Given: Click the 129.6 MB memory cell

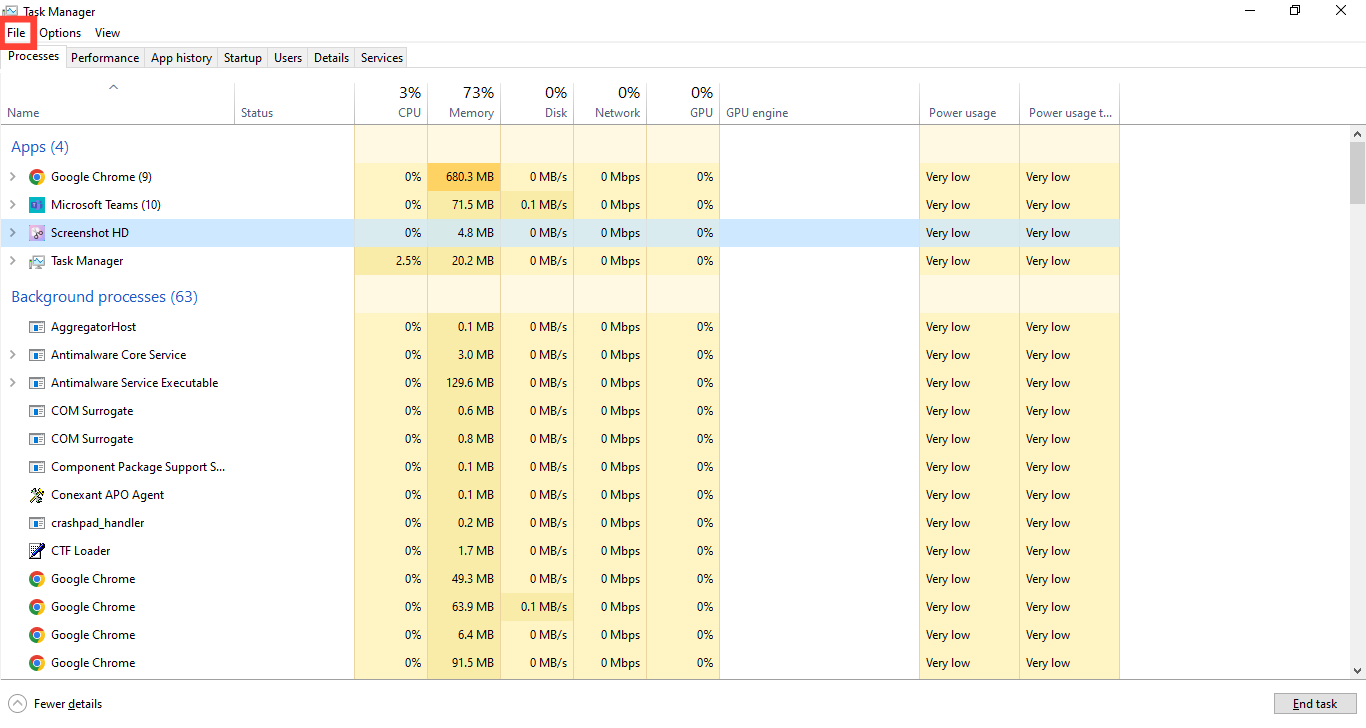Looking at the screenshot, I should (464, 383).
